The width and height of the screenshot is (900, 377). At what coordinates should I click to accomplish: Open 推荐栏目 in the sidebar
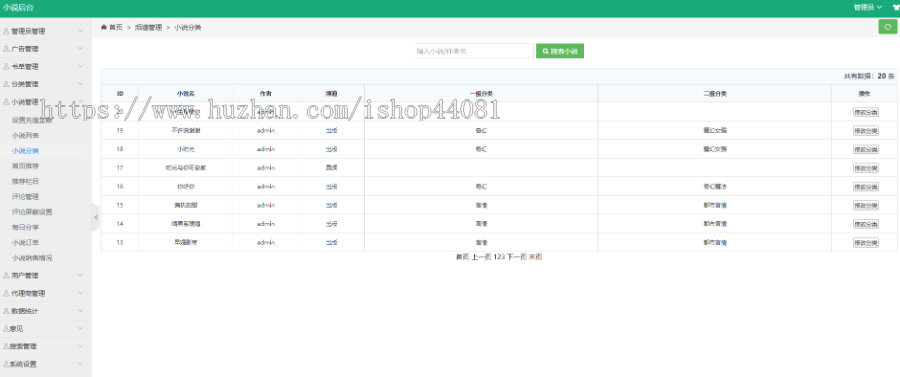coord(25,181)
